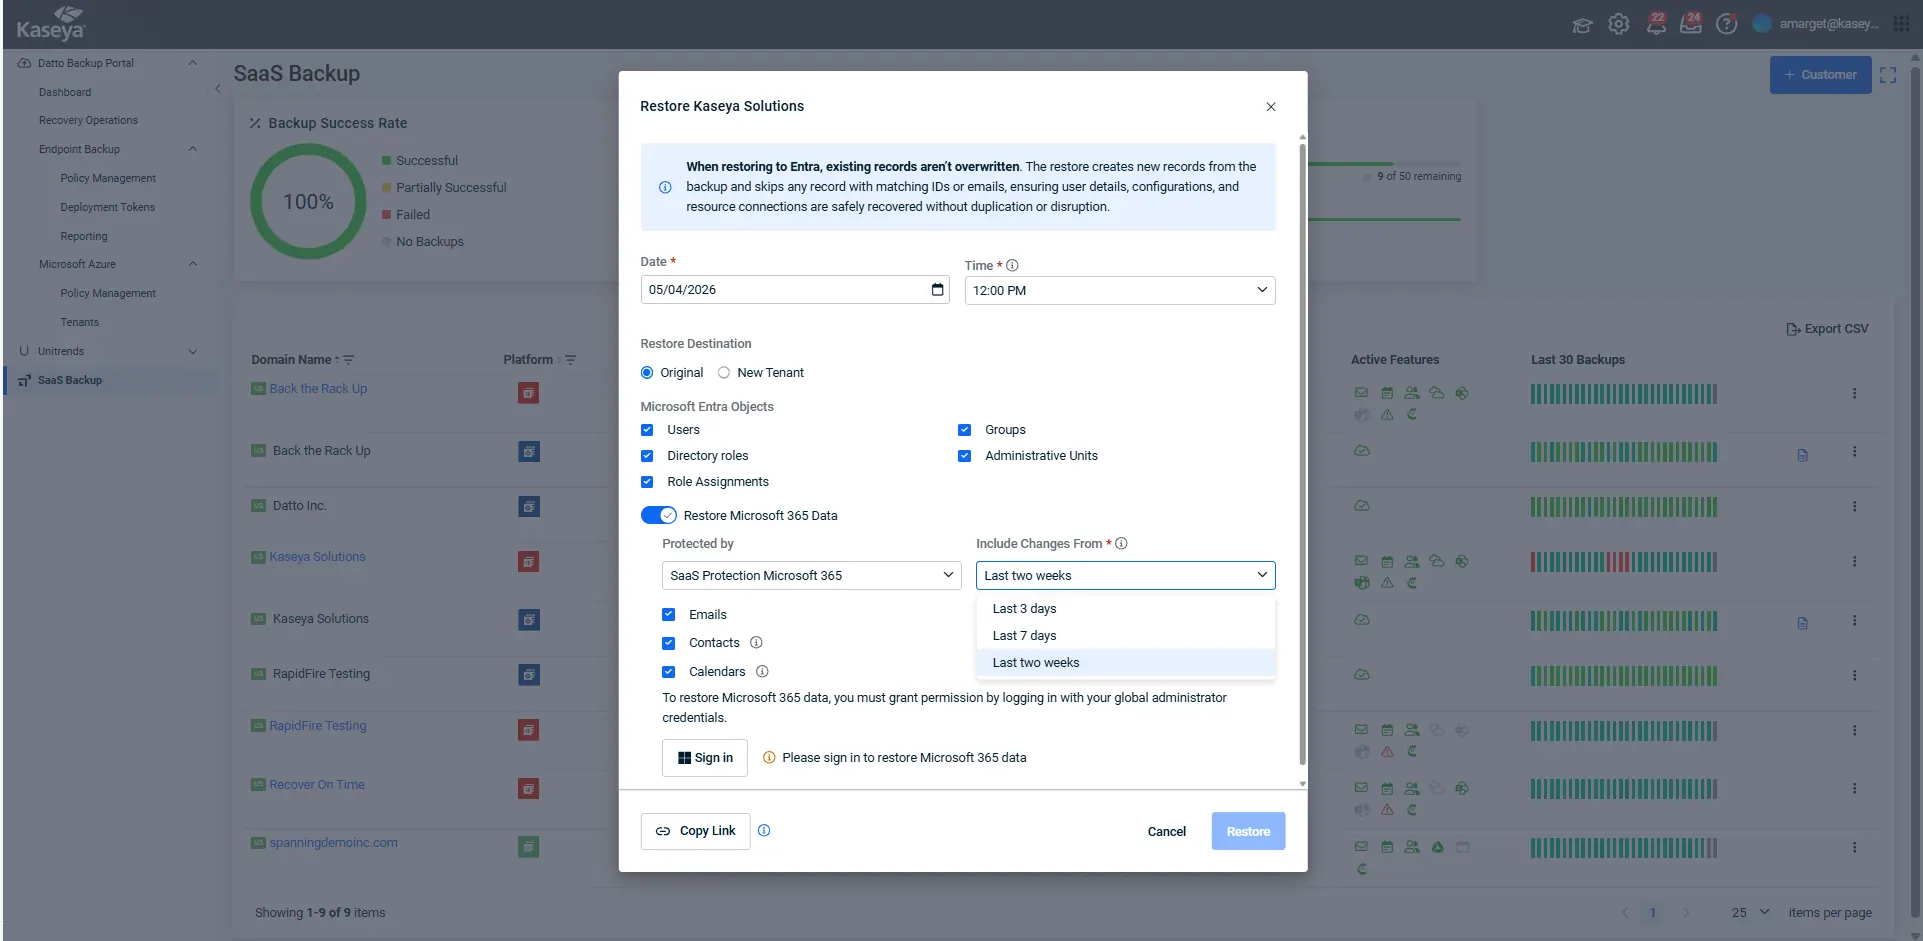Click the platform icon for Datto Inc.
Screen dimensions: 1923x941
[x=529, y=507]
